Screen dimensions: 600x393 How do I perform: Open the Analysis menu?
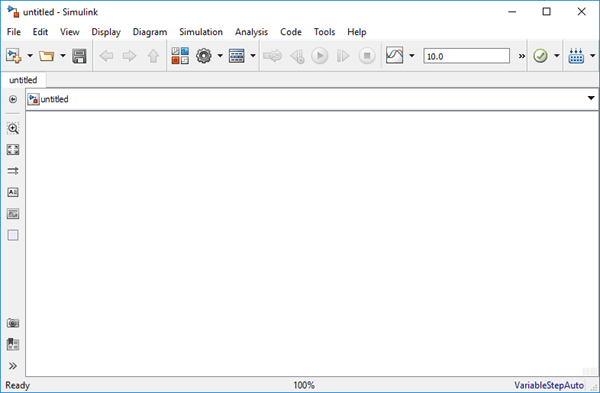[251, 32]
